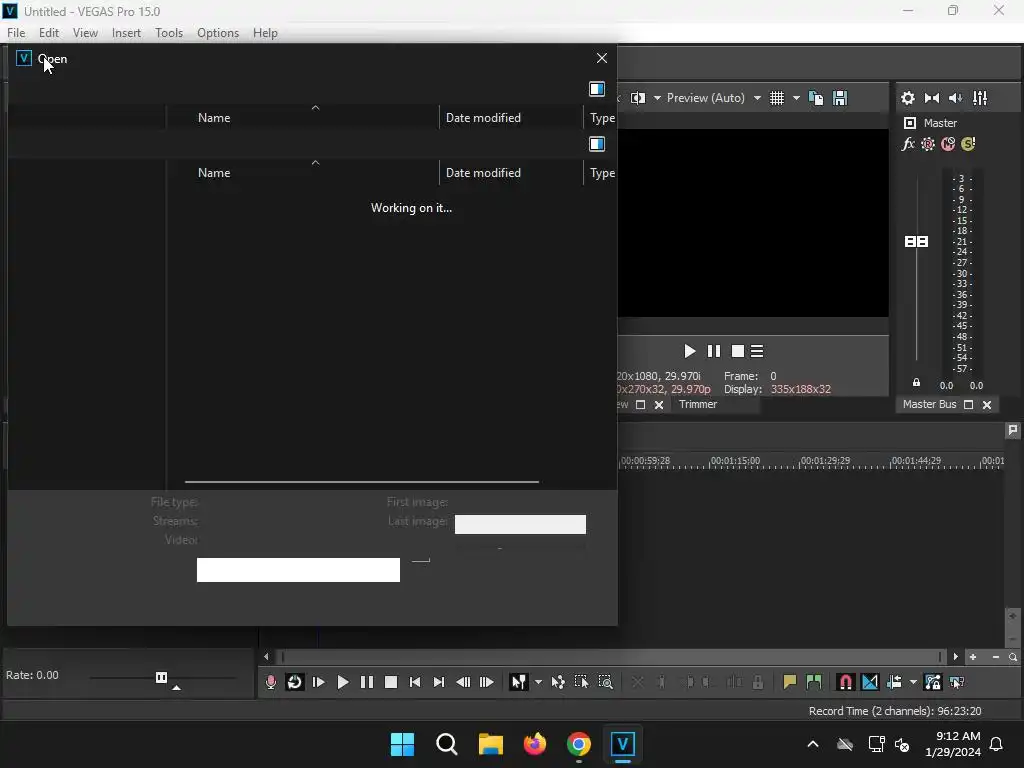Toggle Master solo icon

click(x=968, y=144)
